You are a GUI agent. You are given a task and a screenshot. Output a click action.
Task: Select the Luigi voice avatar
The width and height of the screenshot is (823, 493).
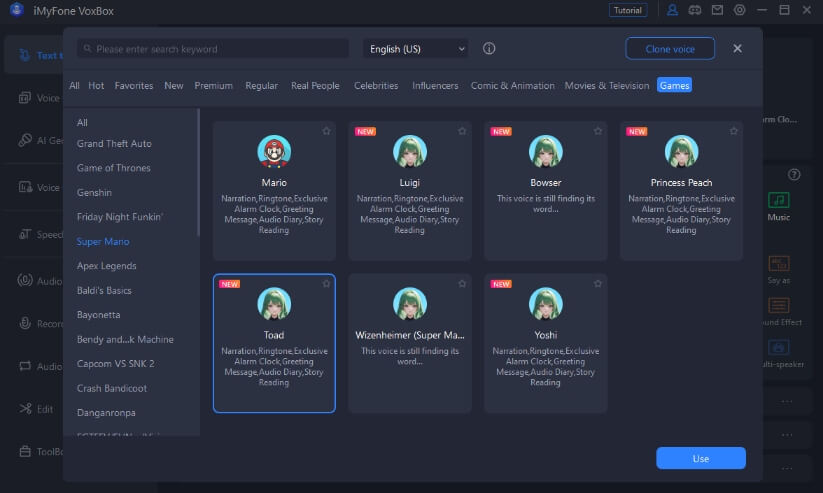coord(410,151)
